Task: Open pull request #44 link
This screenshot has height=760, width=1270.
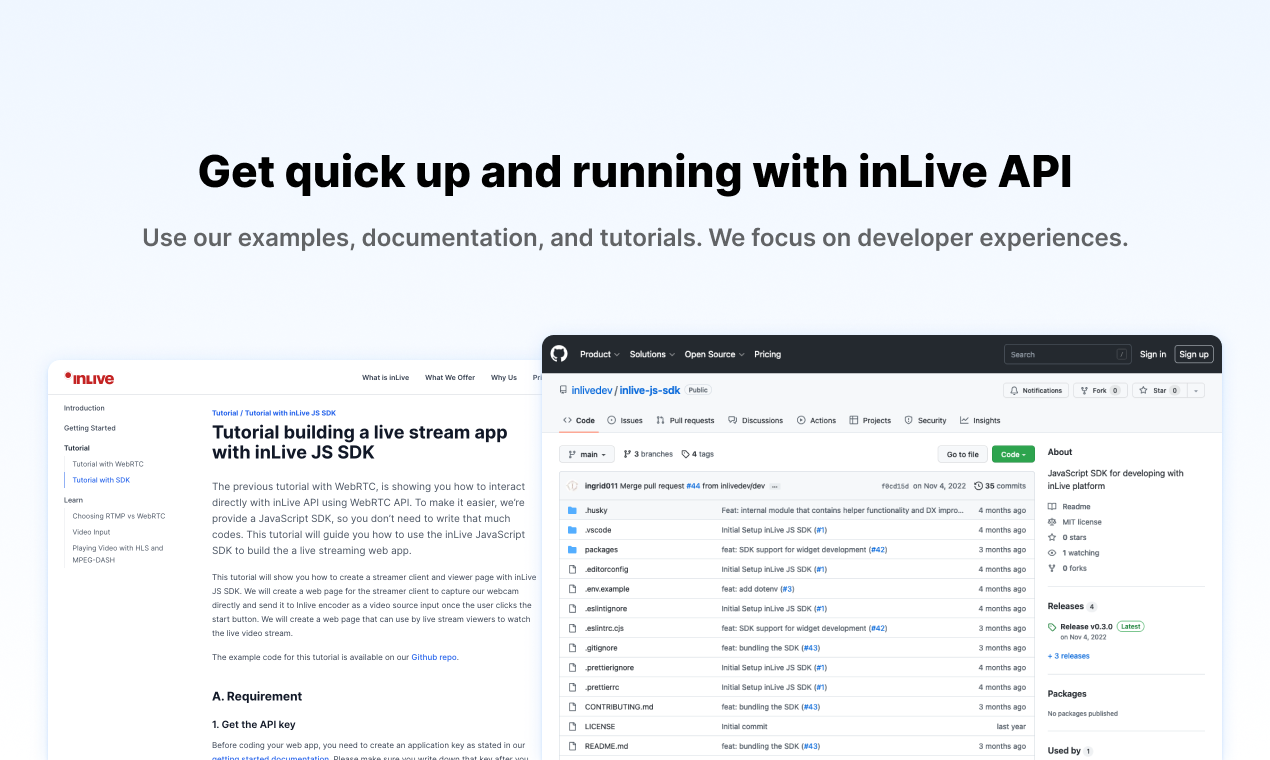Action: point(693,486)
